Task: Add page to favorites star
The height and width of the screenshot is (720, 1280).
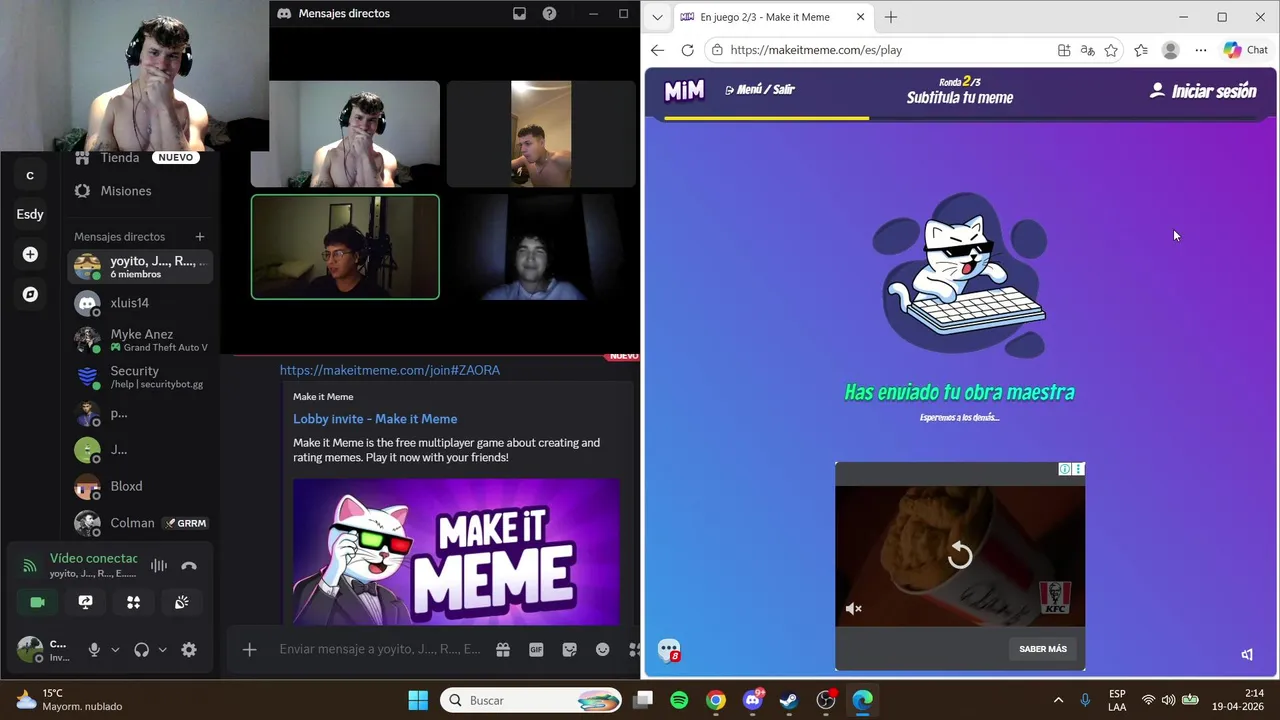Action: point(1111,50)
